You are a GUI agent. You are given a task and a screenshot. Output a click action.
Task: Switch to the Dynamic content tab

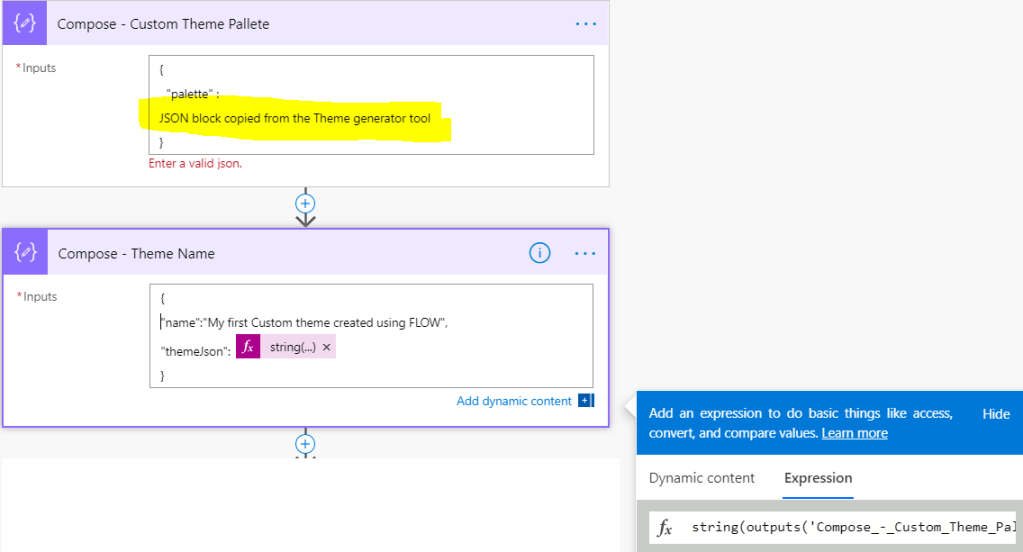point(701,478)
